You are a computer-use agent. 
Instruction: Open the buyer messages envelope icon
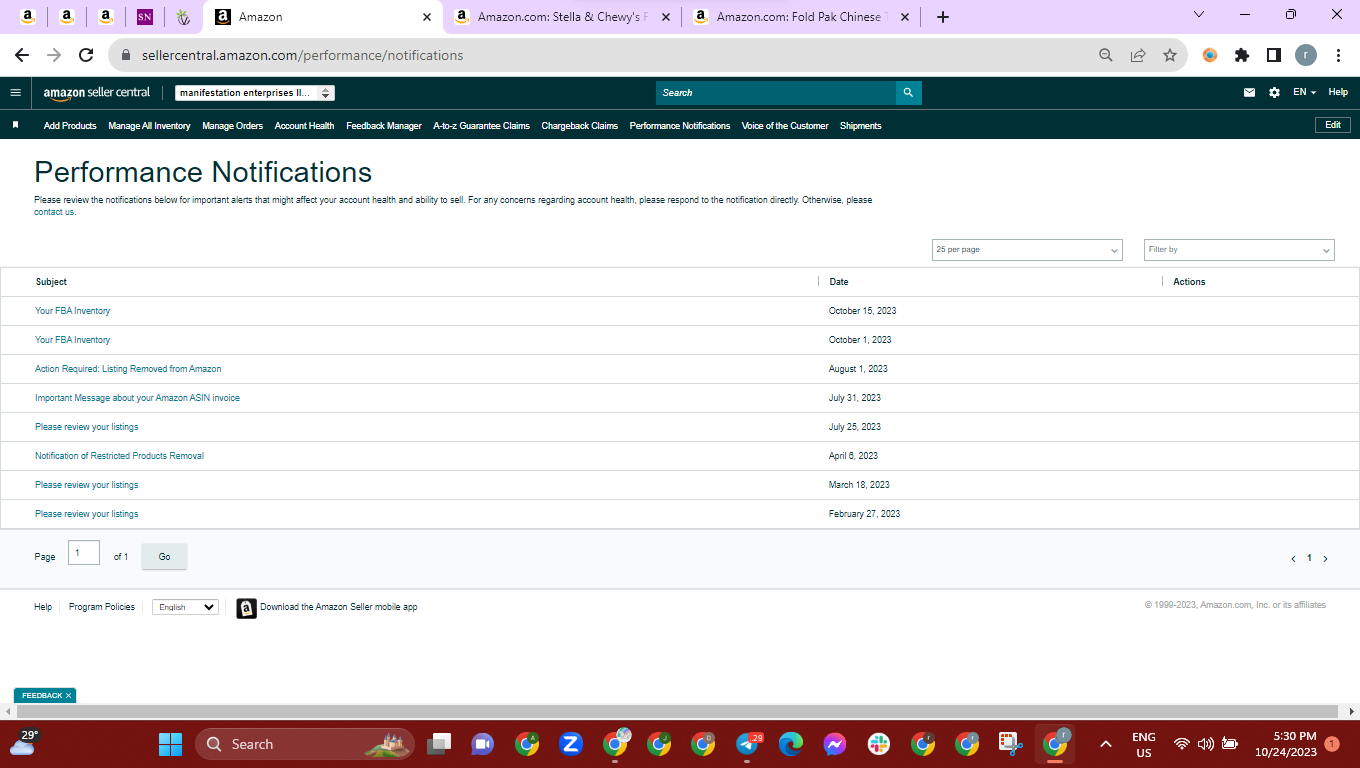click(1249, 92)
